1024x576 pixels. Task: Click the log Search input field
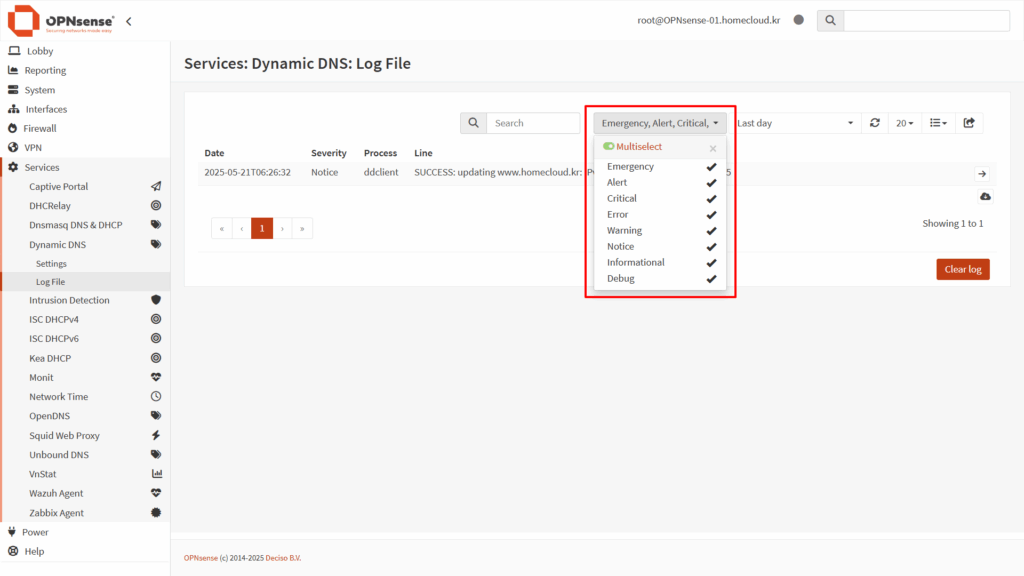533,123
